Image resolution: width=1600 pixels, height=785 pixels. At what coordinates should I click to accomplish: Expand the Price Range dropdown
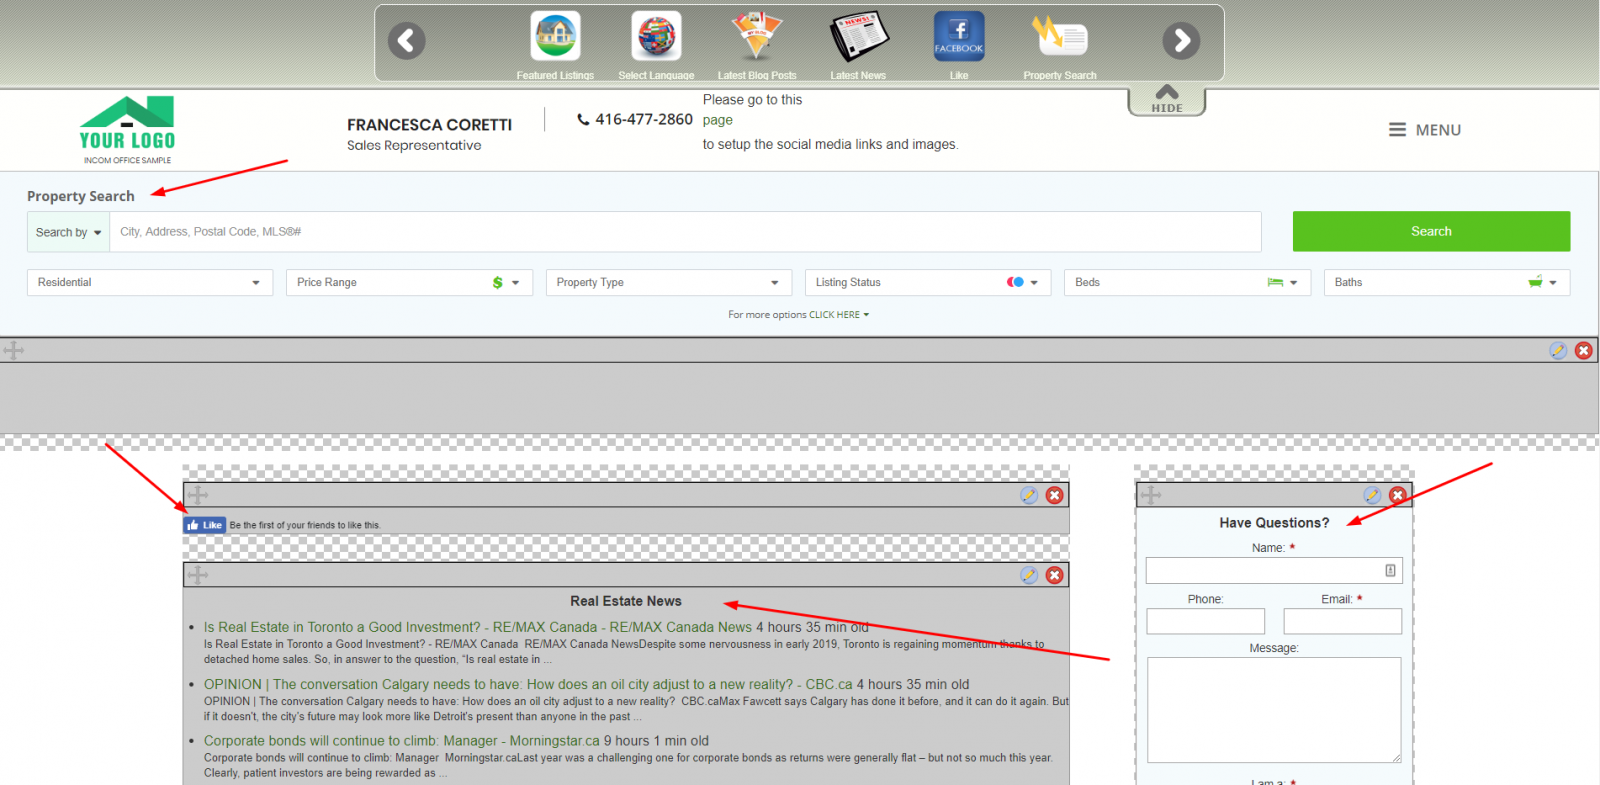tap(408, 283)
